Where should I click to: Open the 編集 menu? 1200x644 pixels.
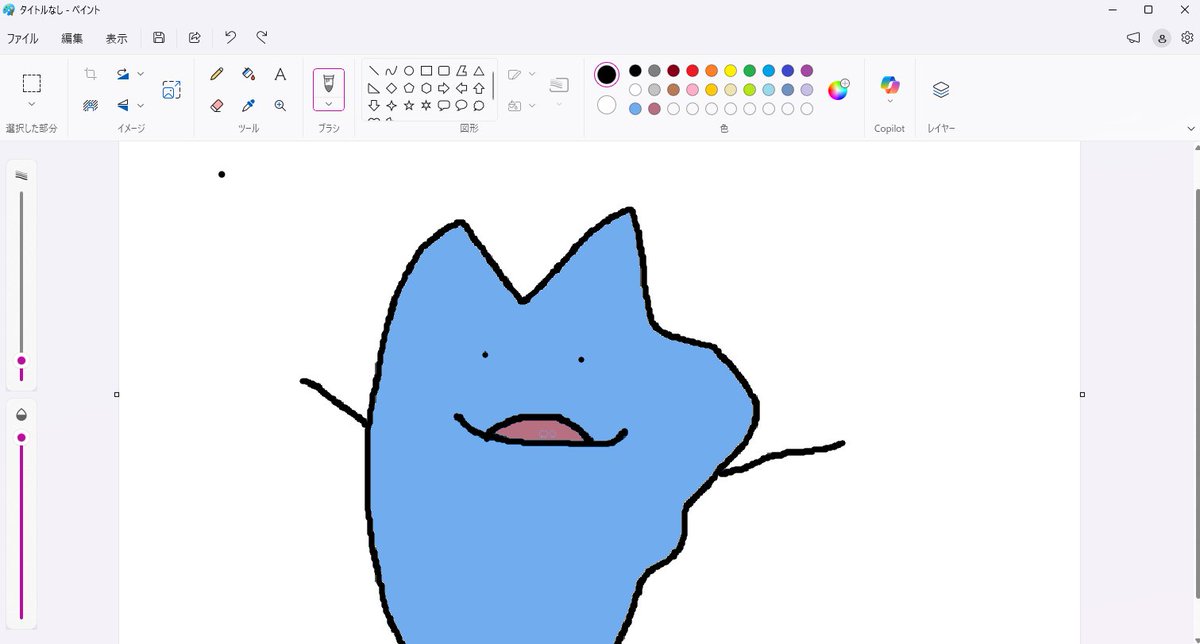(x=72, y=38)
